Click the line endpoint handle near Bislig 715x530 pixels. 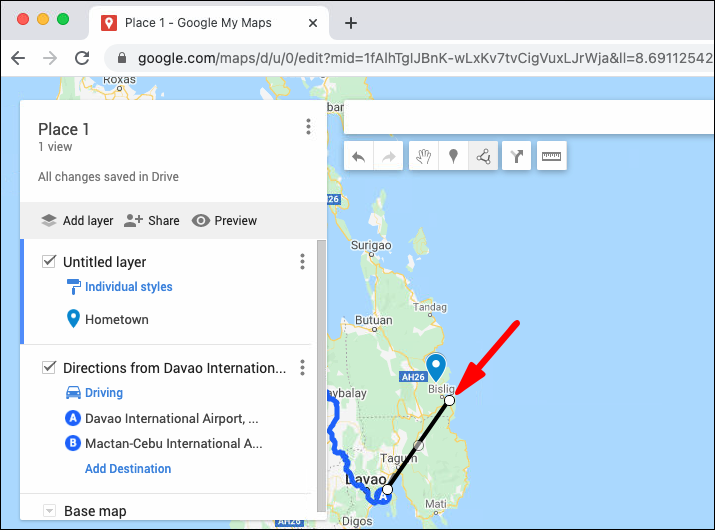pos(449,400)
